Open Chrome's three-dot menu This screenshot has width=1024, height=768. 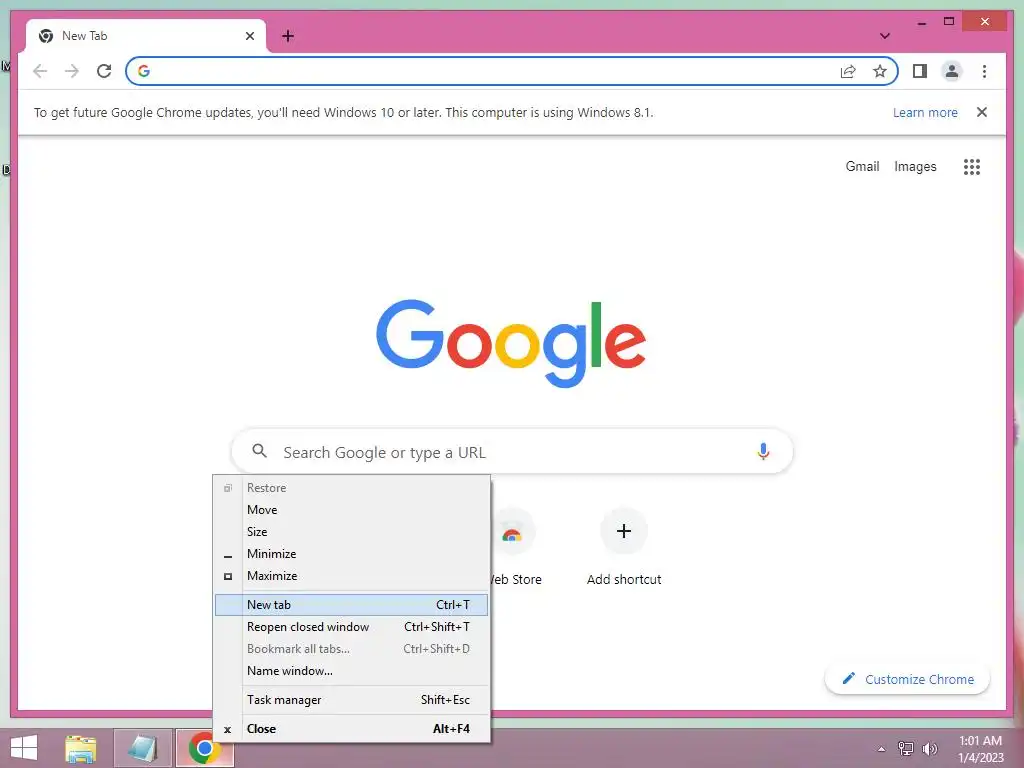(984, 71)
